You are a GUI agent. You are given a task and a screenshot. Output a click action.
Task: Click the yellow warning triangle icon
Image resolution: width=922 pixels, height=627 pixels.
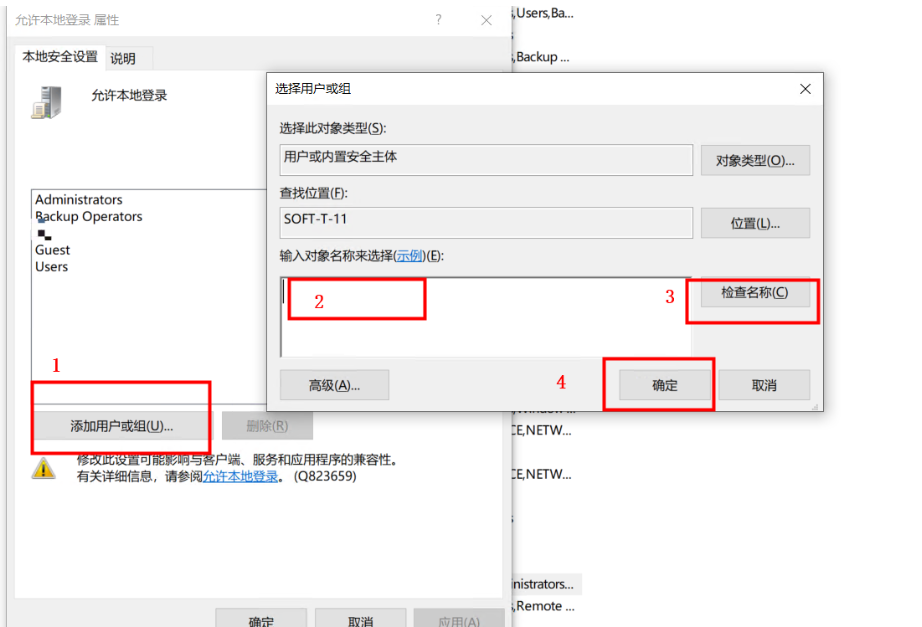(x=44, y=468)
